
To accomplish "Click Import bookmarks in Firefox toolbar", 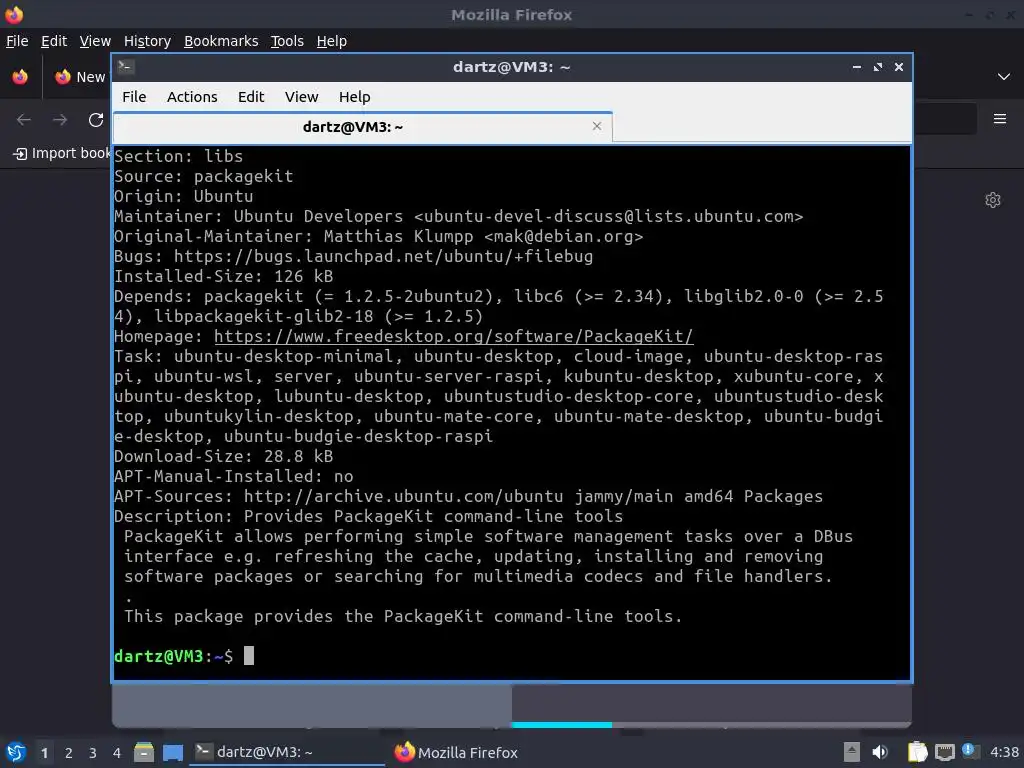I will pos(62,153).
